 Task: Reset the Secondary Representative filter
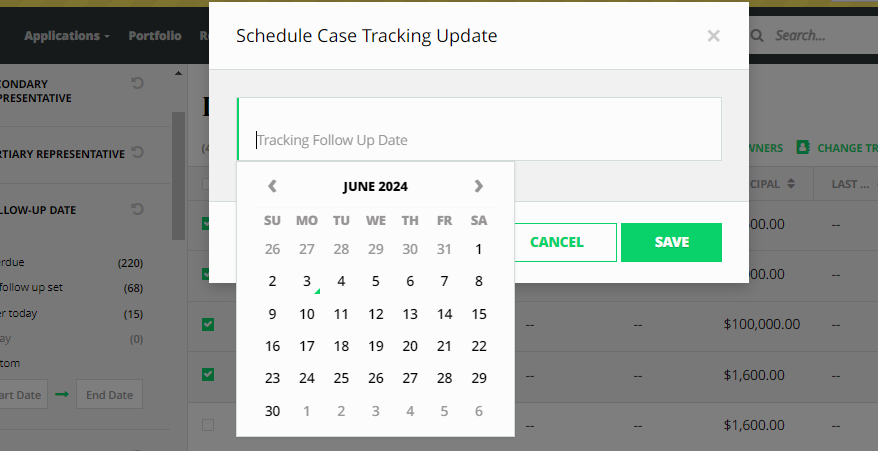click(x=138, y=83)
